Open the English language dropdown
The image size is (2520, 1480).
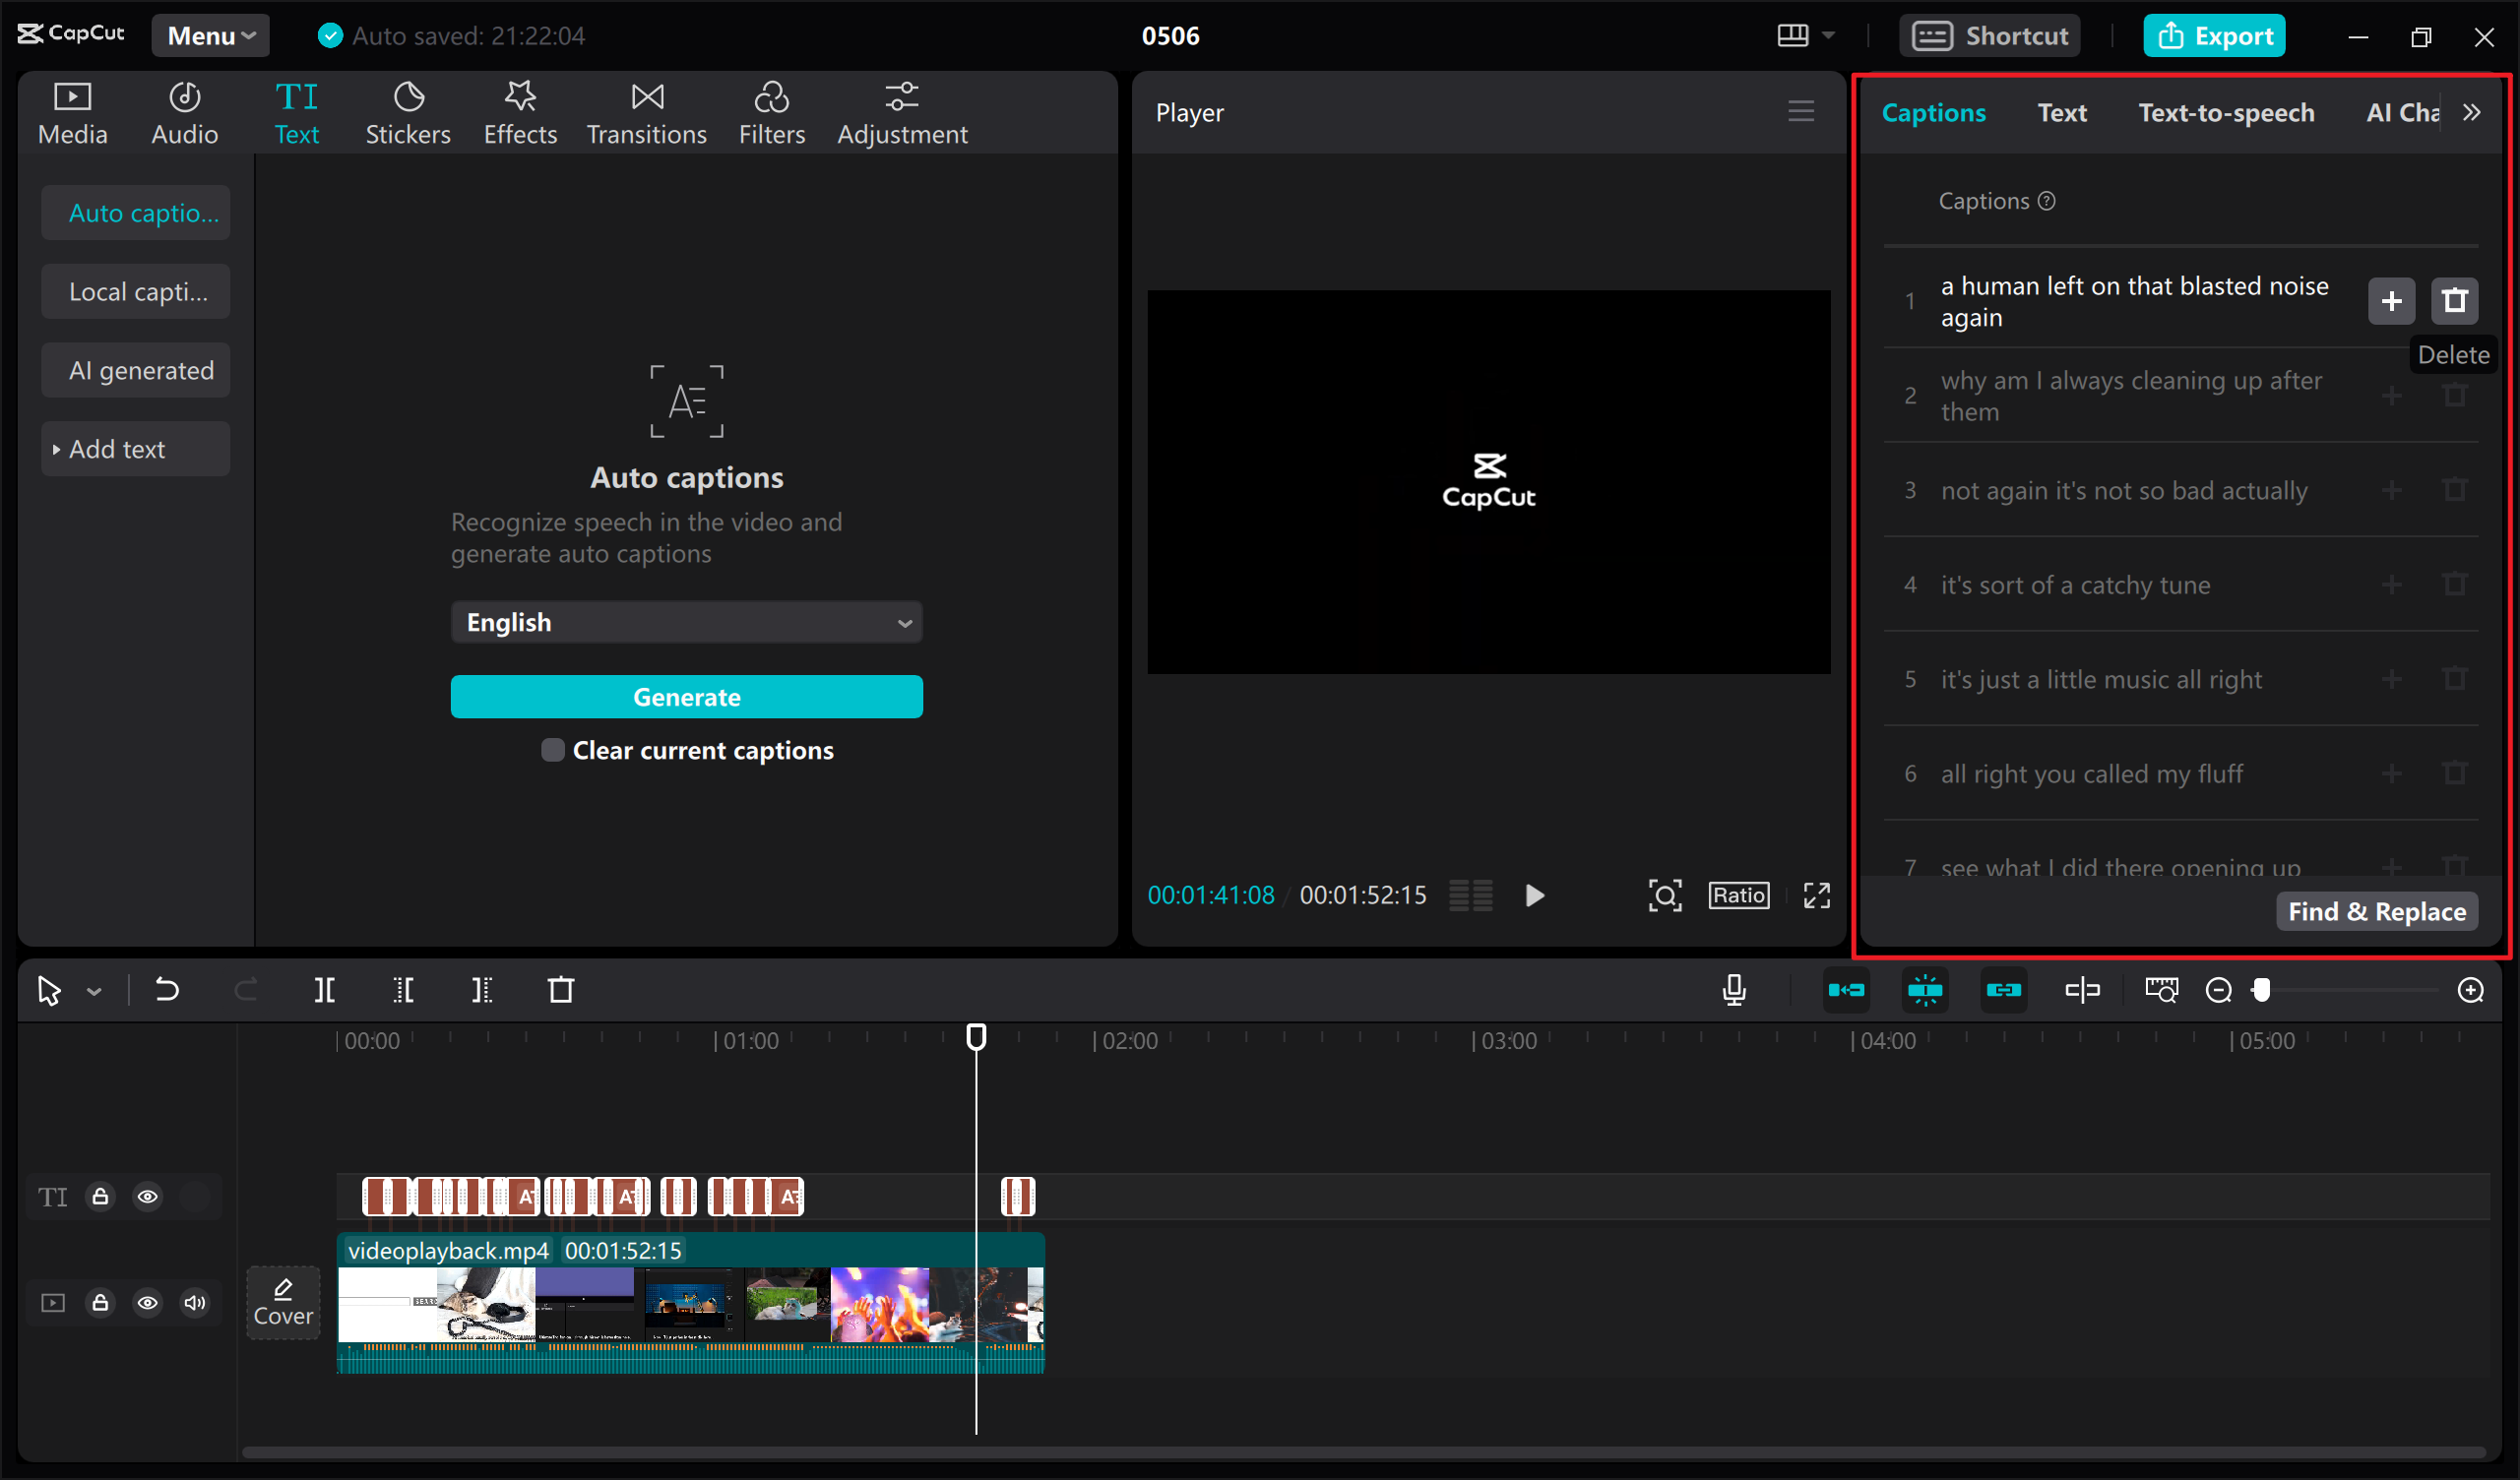pyautogui.click(x=686, y=621)
